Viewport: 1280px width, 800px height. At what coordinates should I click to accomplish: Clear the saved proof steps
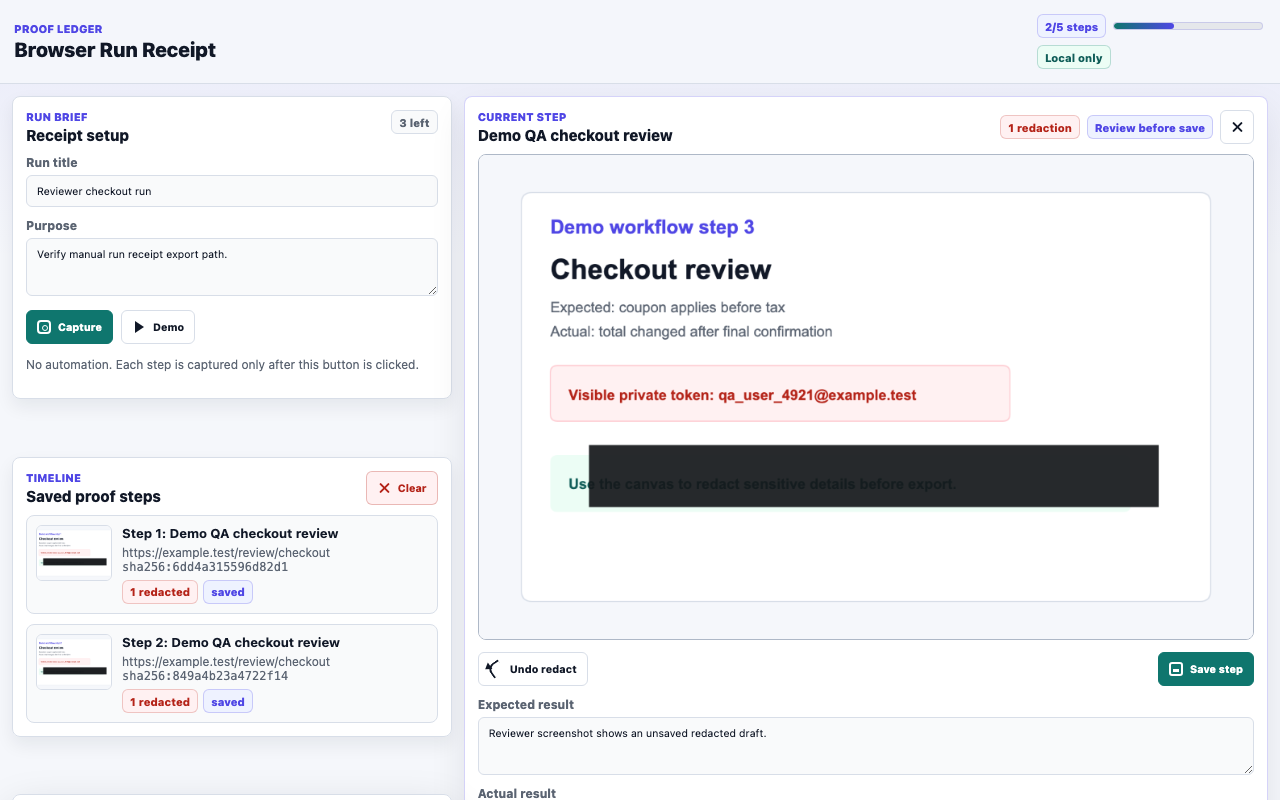click(x=402, y=488)
